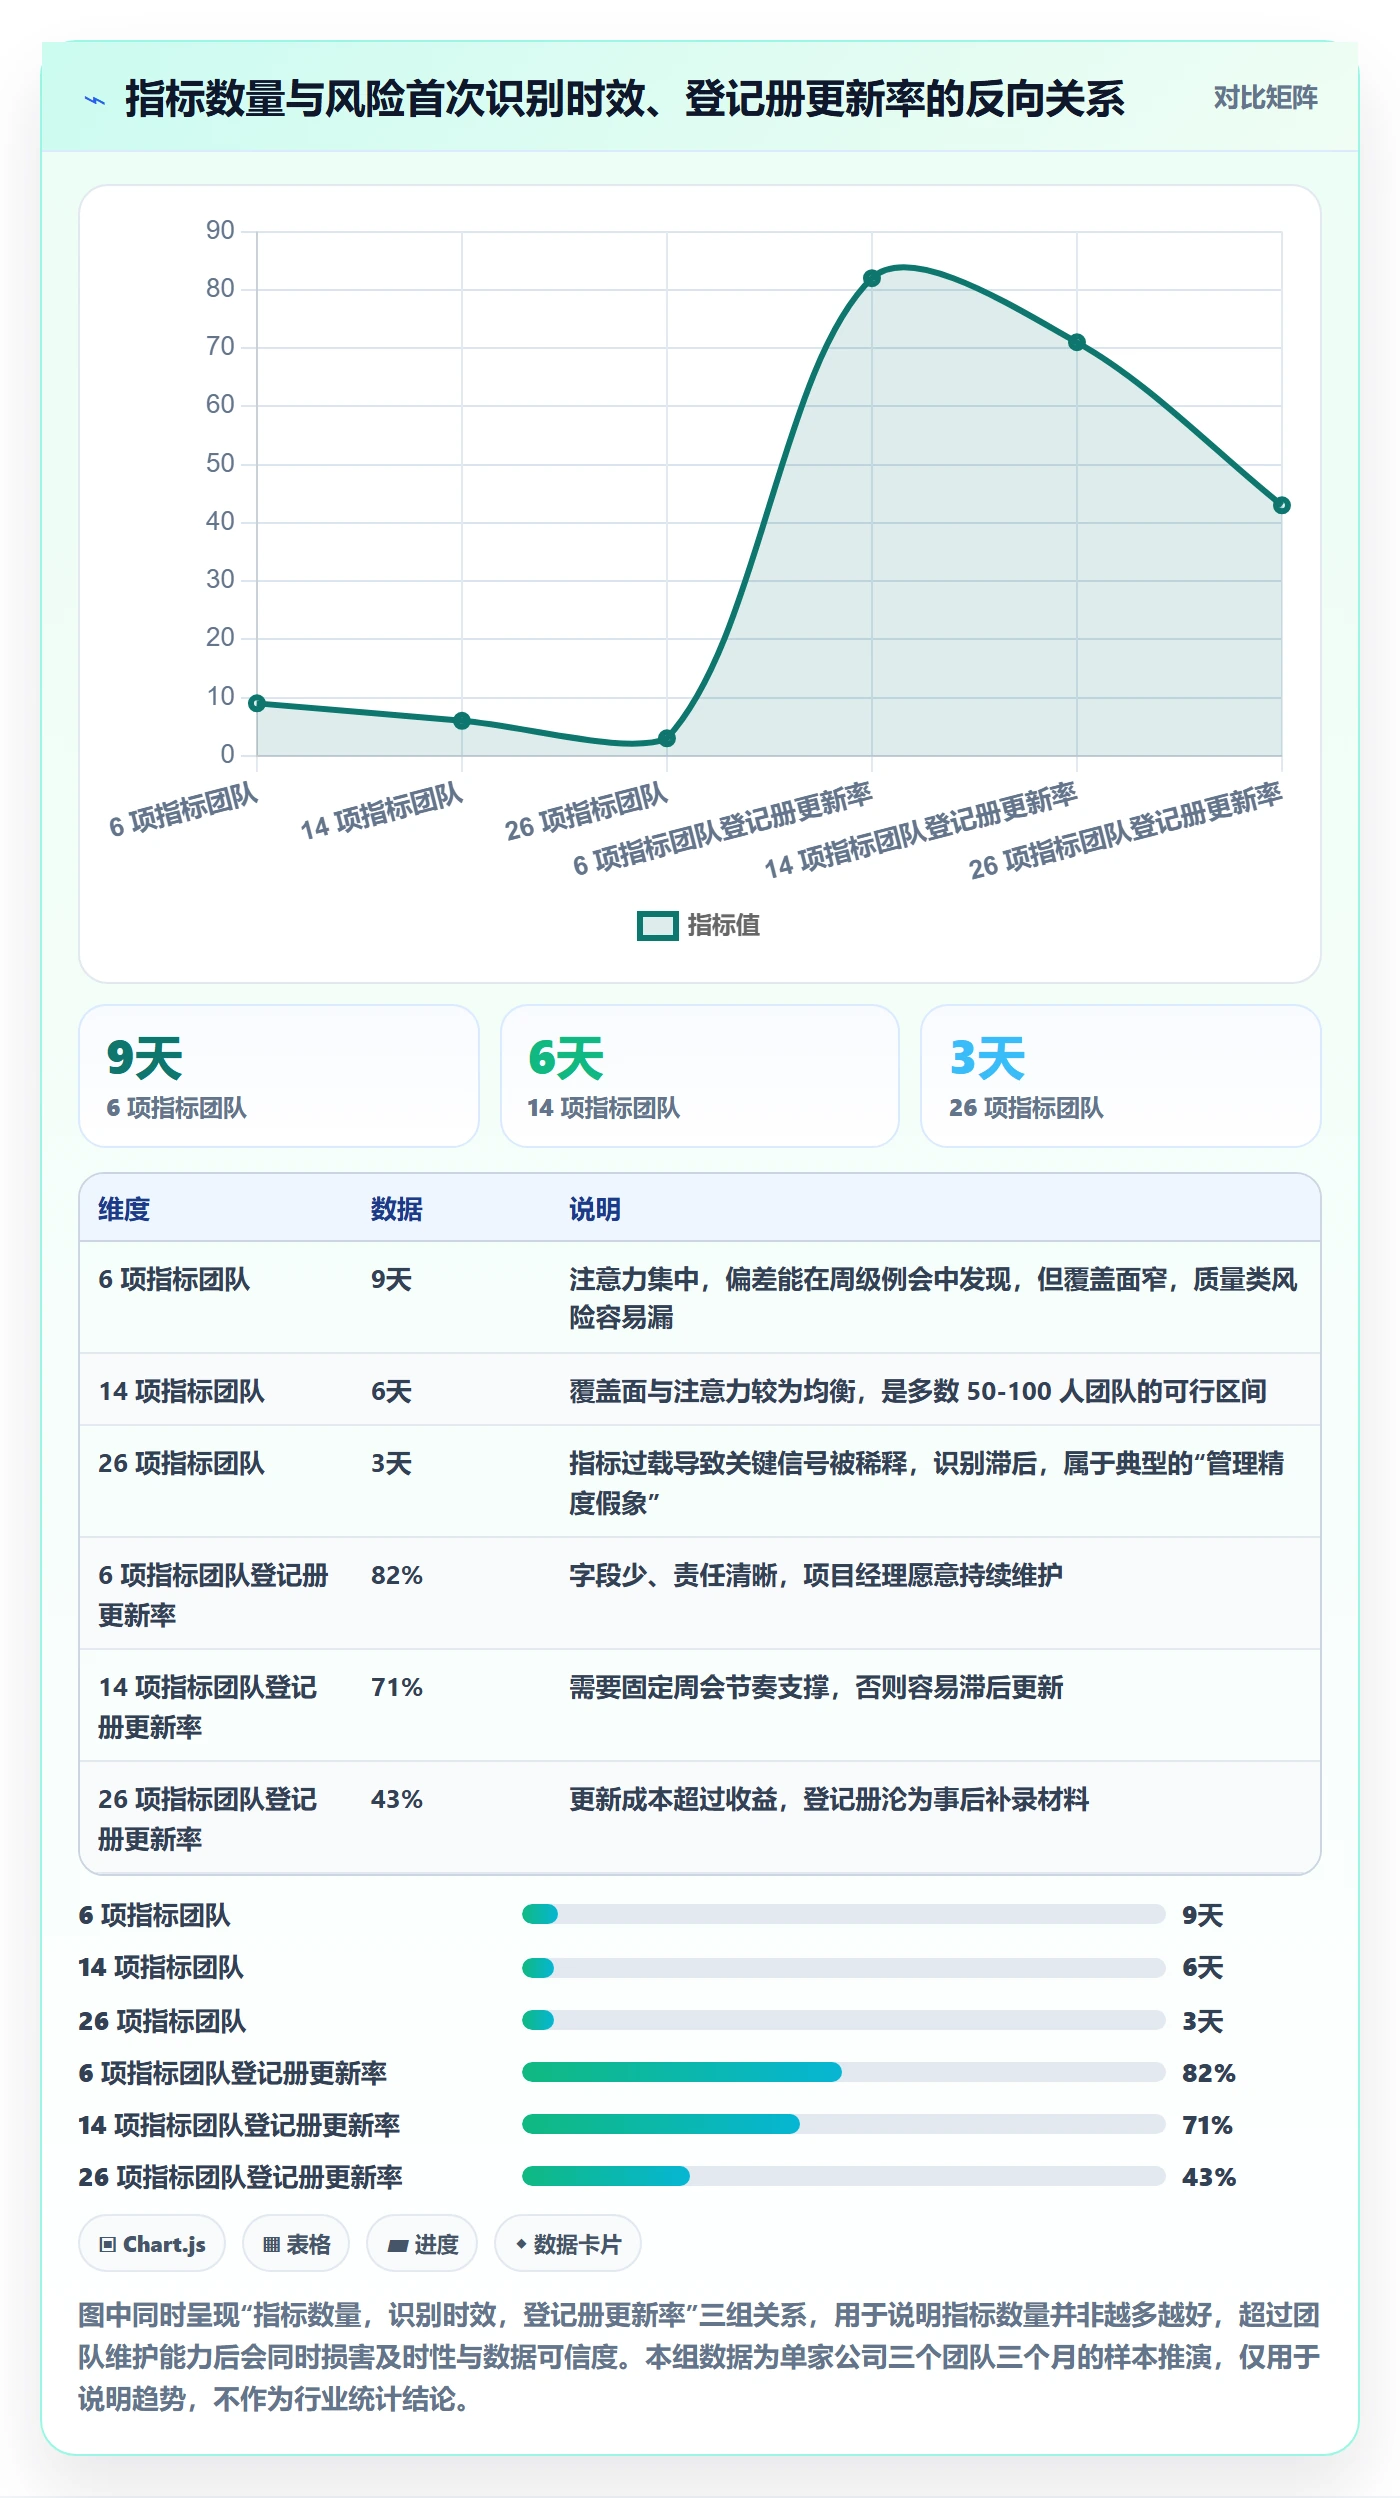Screen dimensions: 1400x2498
Task: Click the progress bar showing 43%
Action: [843, 2176]
